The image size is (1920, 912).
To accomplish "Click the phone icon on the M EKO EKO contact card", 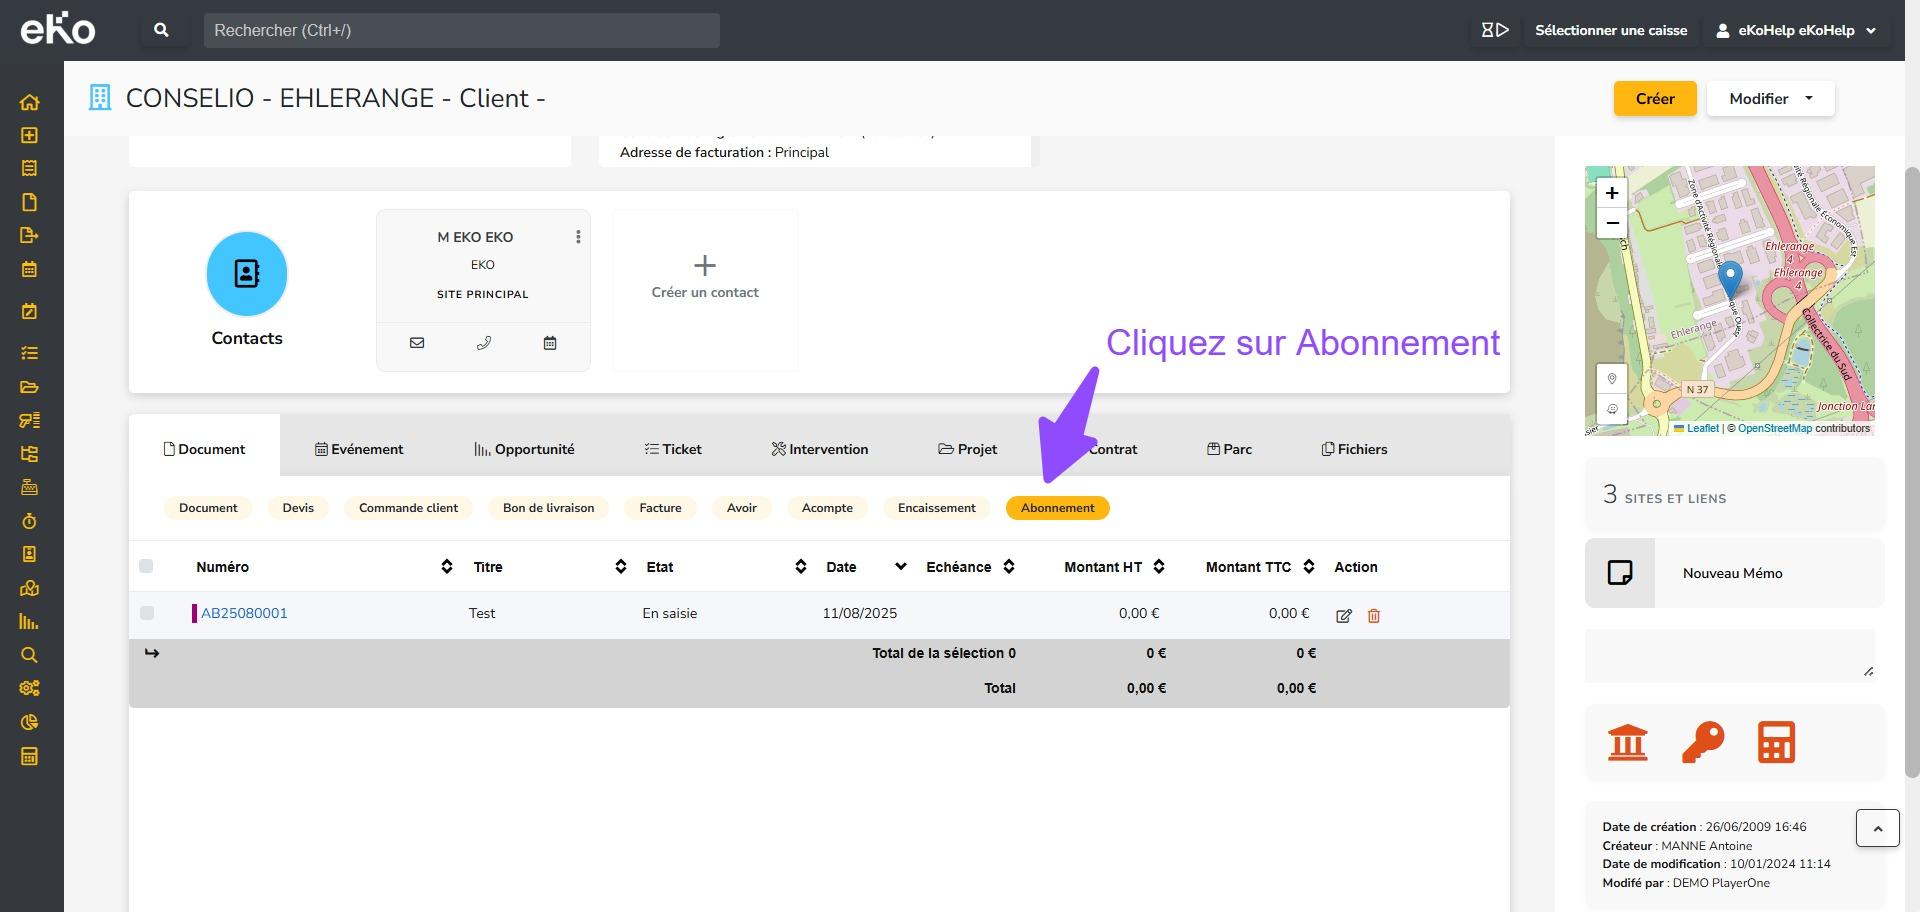I will (x=484, y=343).
